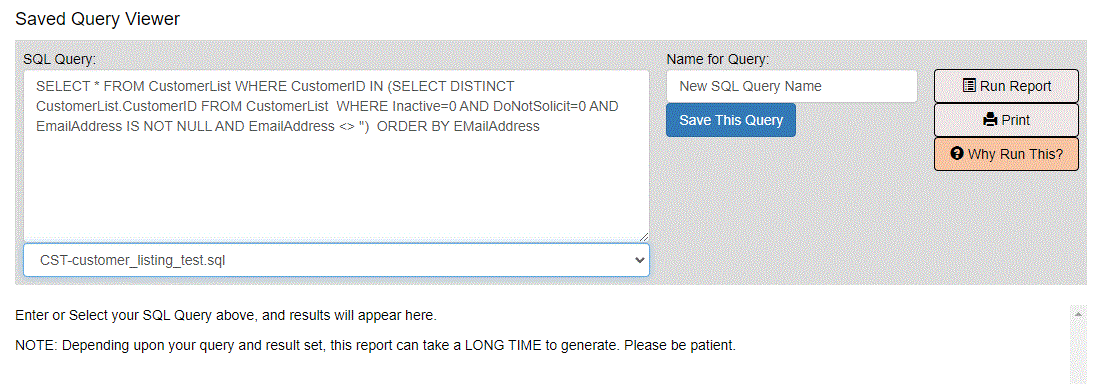Click the results pane vertical scrollbar track
This screenshot has height=384, width=1095.
point(1078,353)
